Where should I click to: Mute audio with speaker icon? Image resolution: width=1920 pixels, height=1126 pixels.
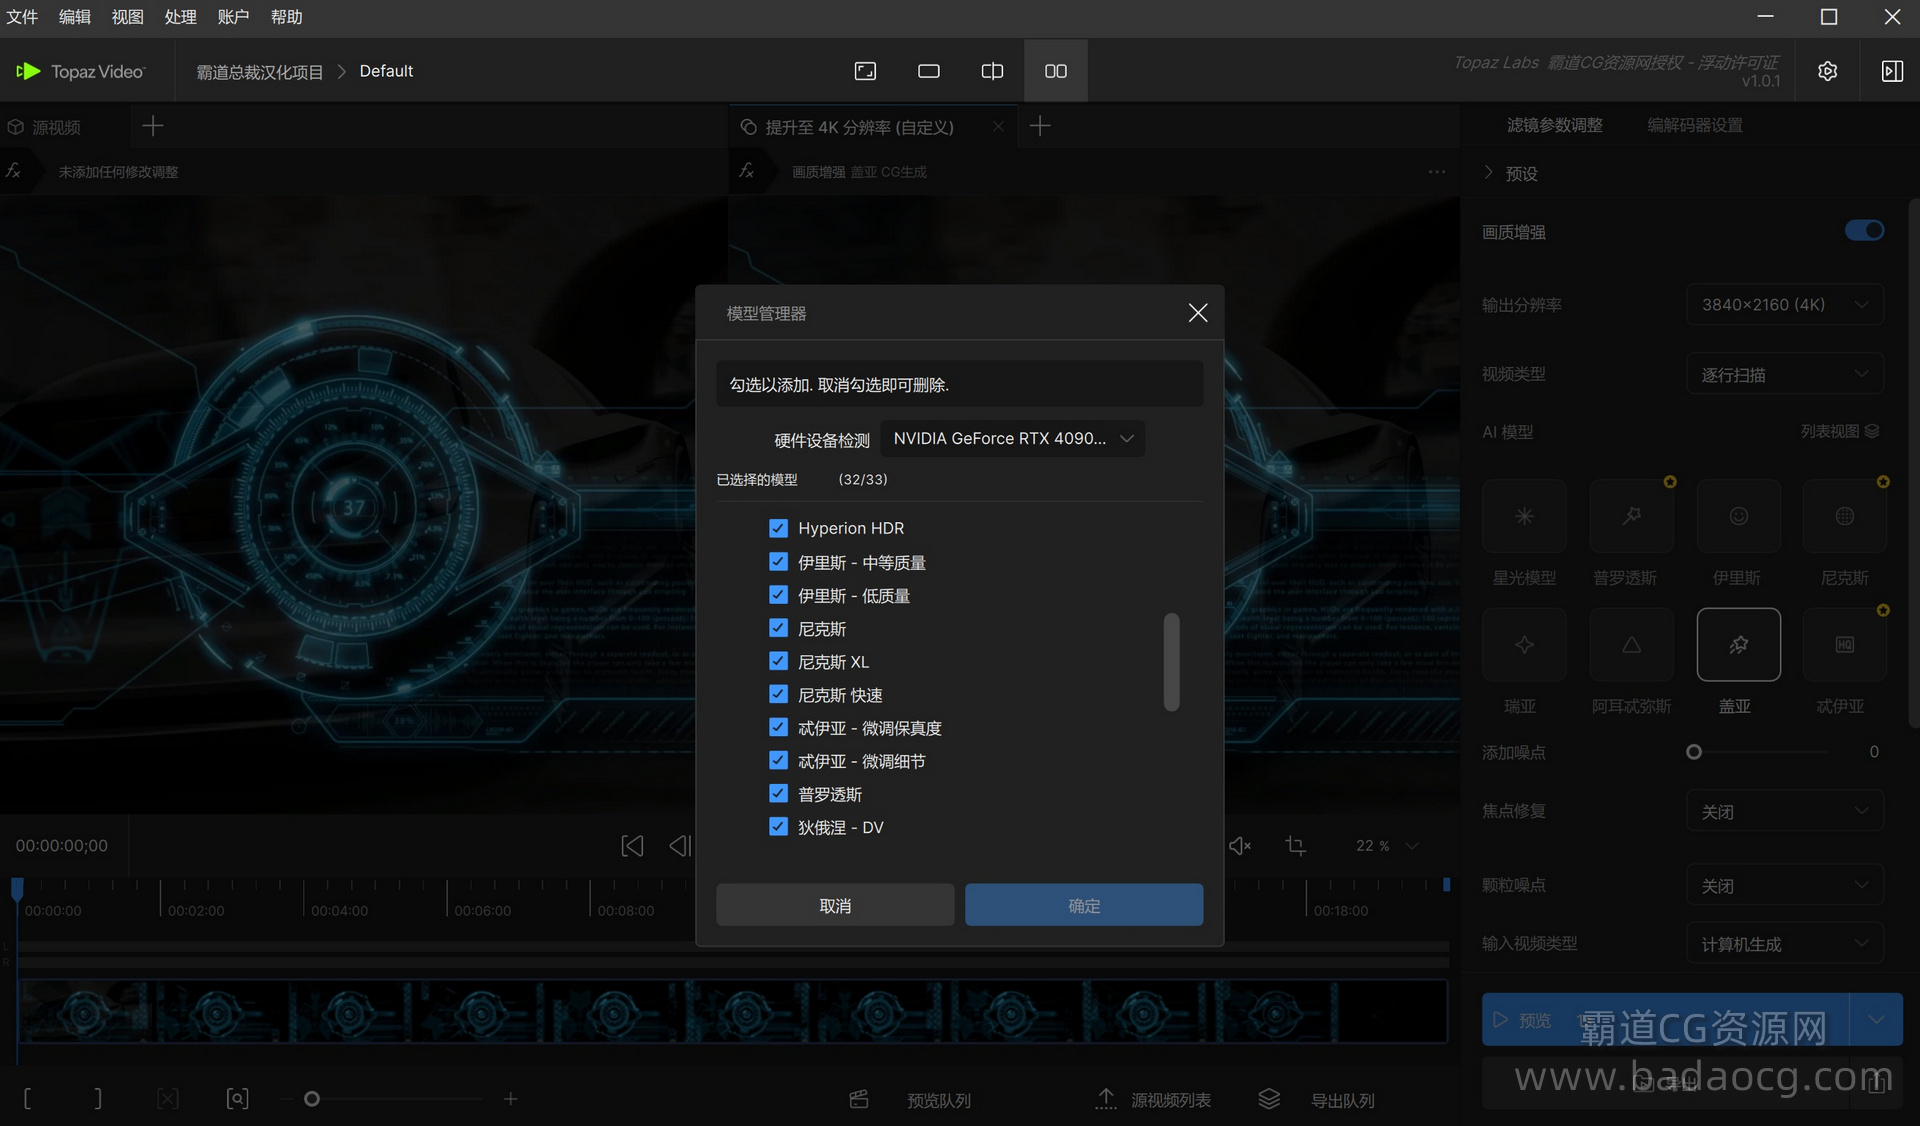(1239, 846)
